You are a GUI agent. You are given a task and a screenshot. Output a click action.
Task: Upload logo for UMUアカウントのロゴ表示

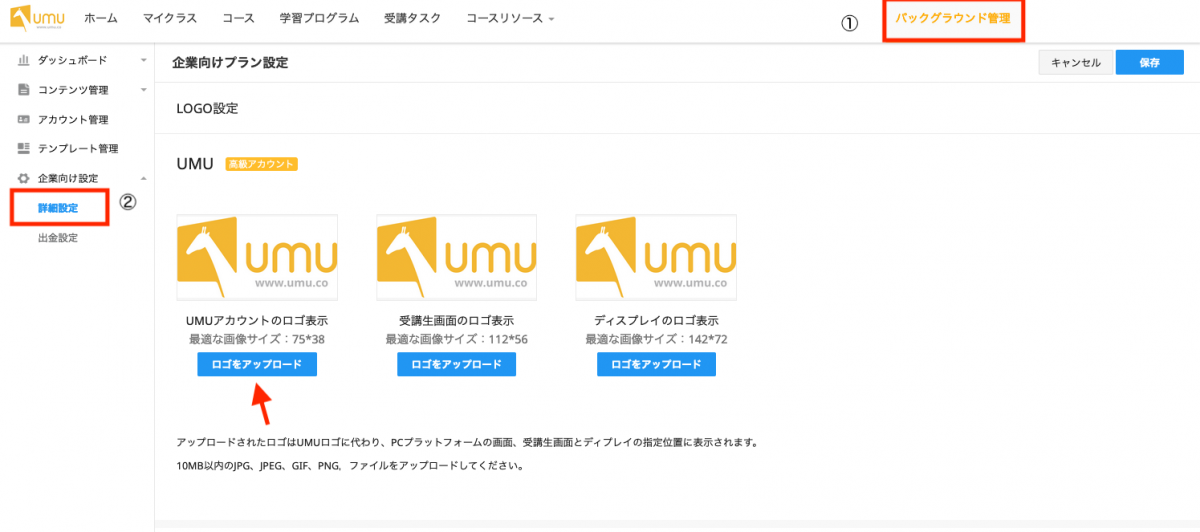[x=257, y=364]
